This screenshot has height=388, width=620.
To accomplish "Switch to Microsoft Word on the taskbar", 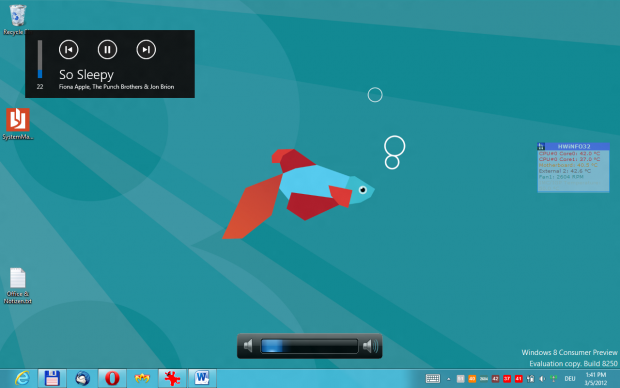I will pyautogui.click(x=202, y=379).
